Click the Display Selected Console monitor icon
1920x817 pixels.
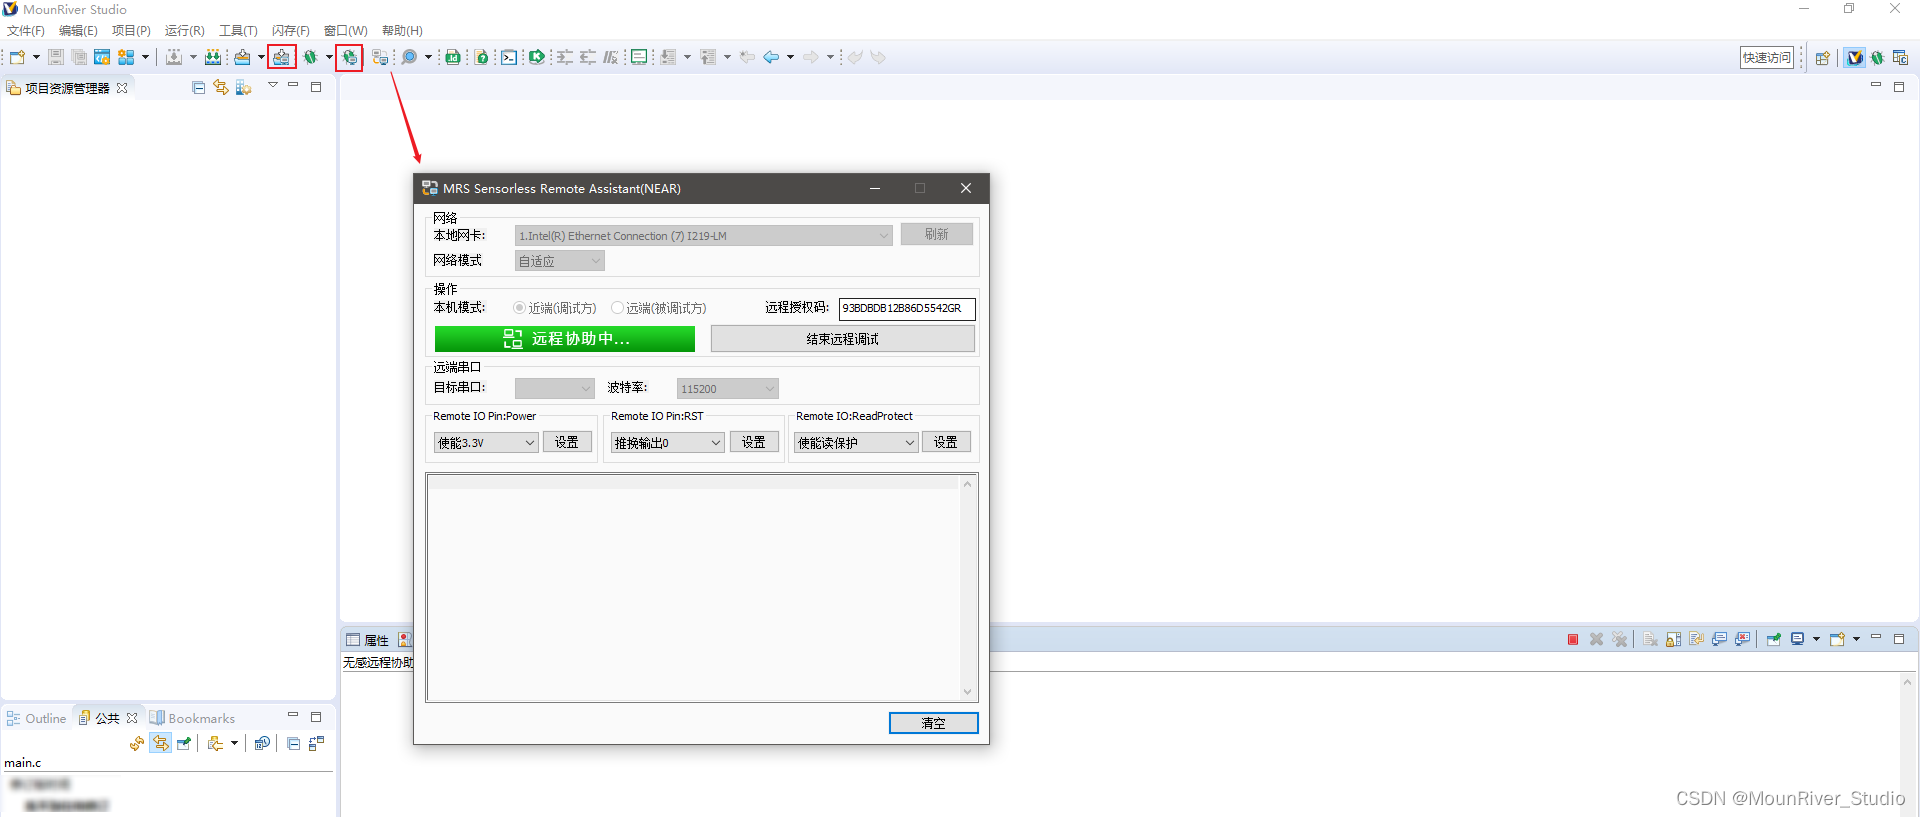(x=1797, y=639)
